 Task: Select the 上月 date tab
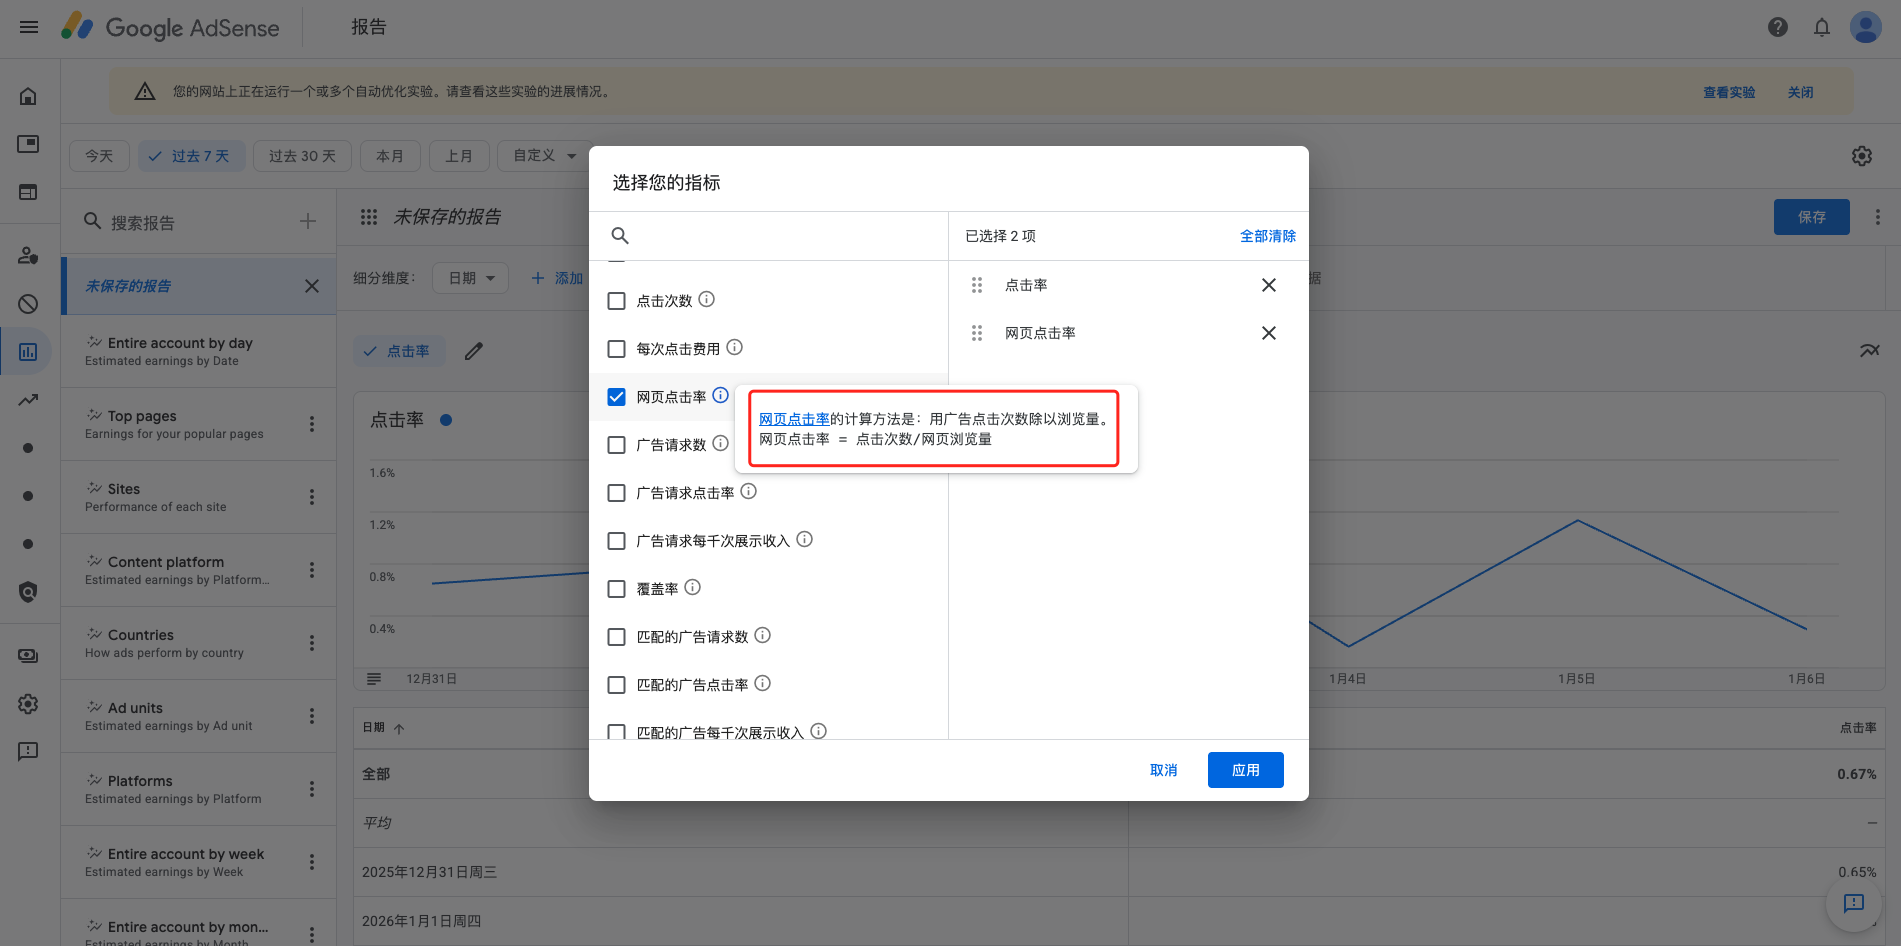tap(459, 156)
